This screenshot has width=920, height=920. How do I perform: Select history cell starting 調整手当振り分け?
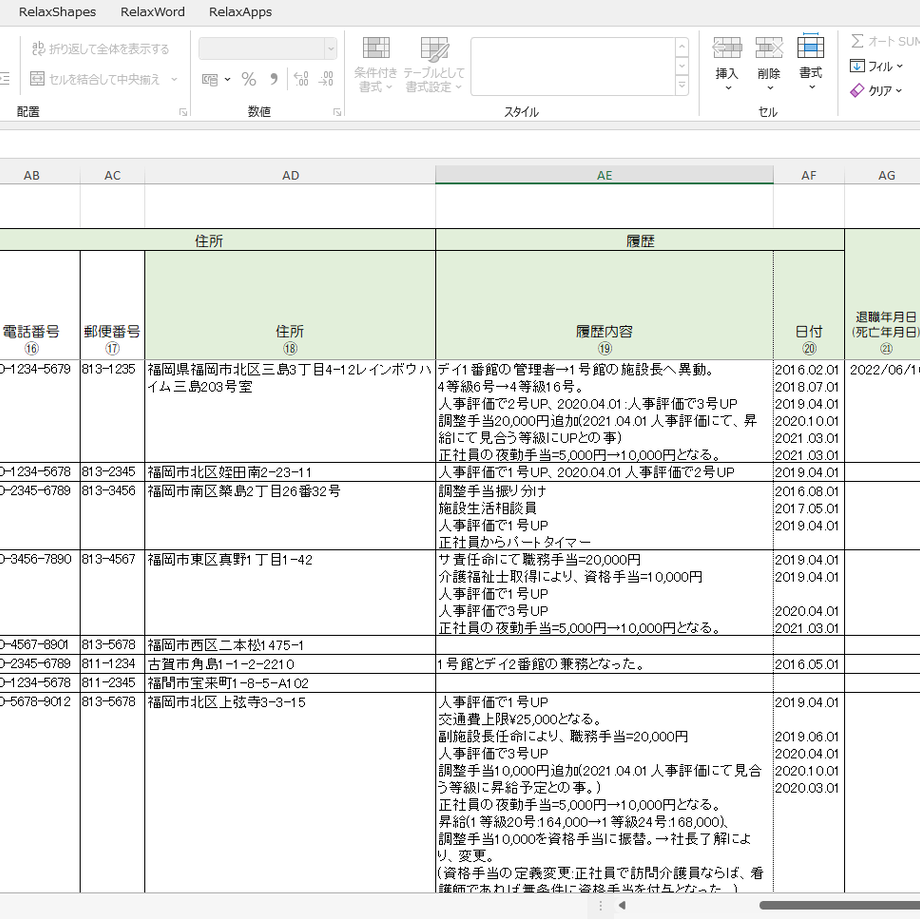604,516
